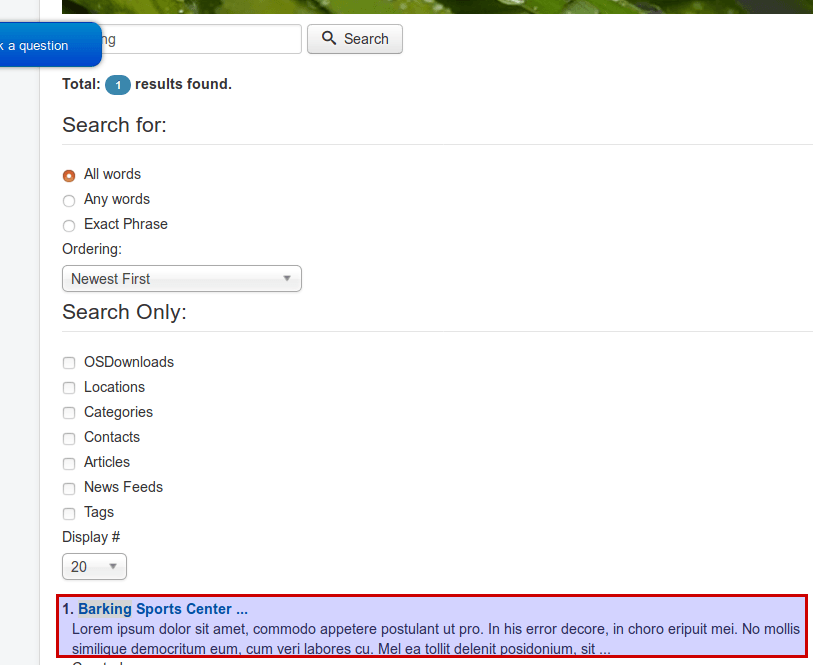The height and width of the screenshot is (665, 813).
Task: Open the Display # 20 dropdown
Action: (x=94, y=567)
